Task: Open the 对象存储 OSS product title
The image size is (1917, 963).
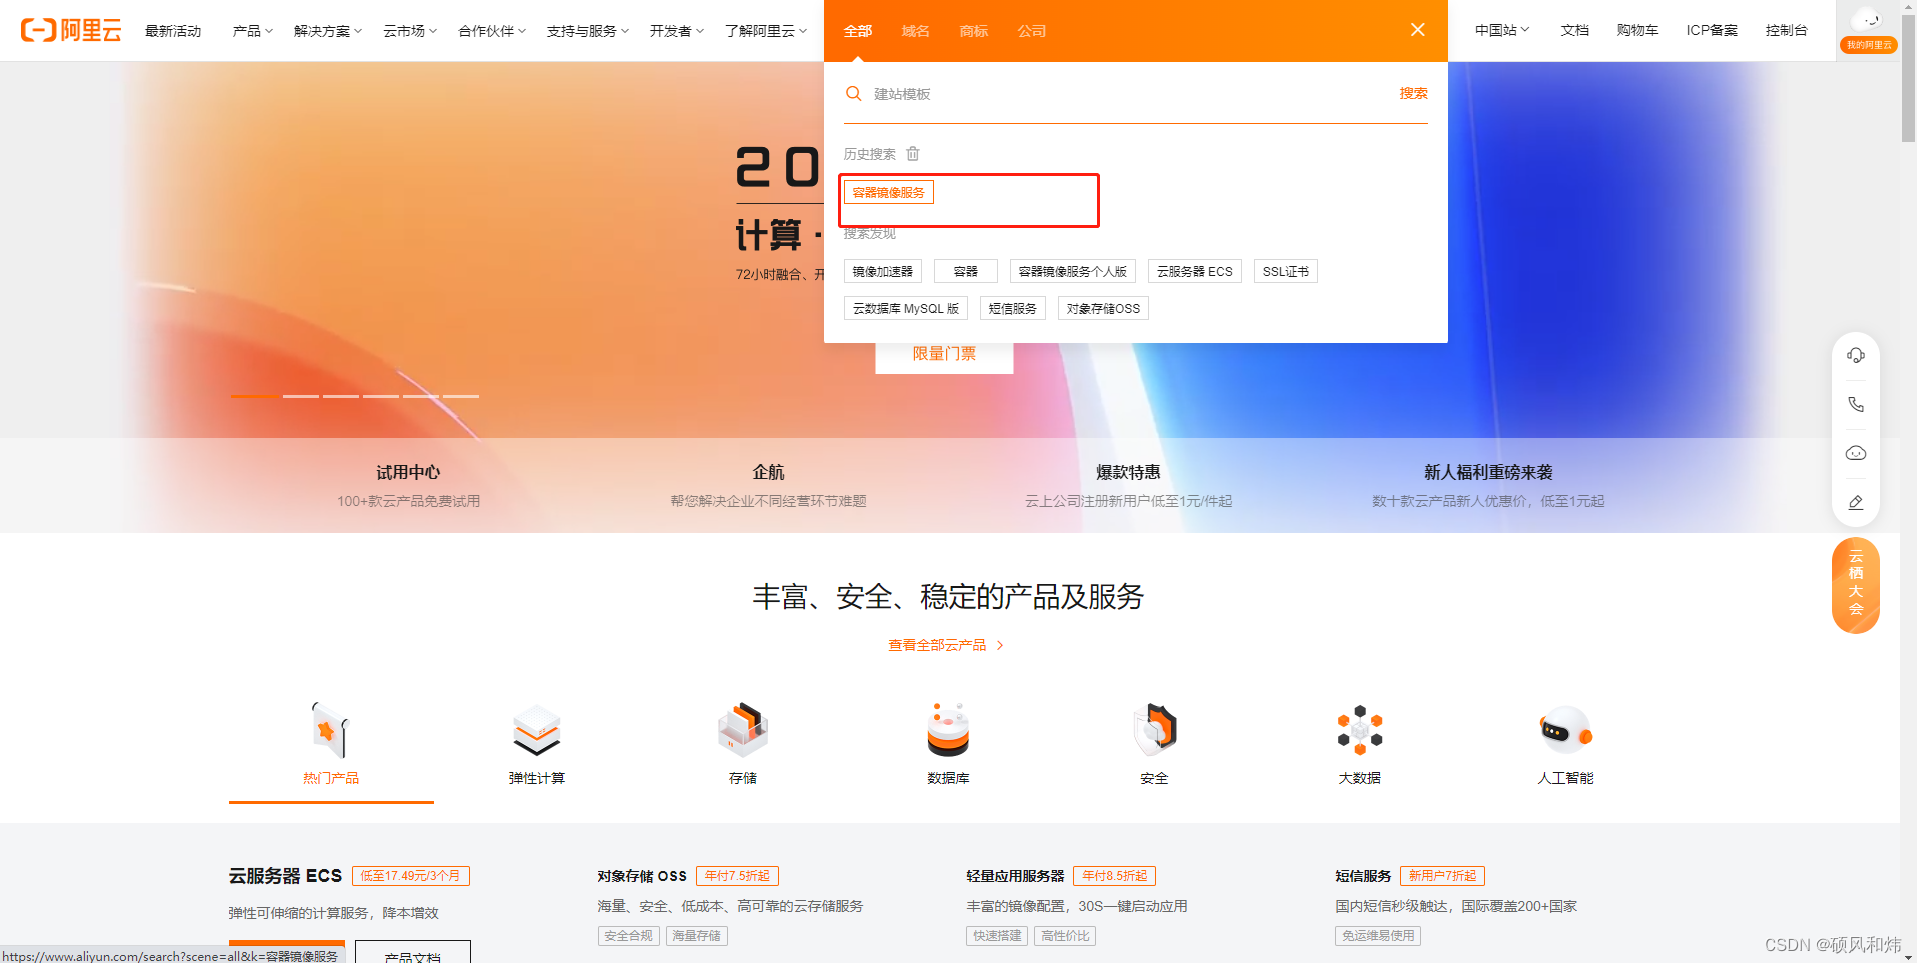Action: pyautogui.click(x=642, y=876)
